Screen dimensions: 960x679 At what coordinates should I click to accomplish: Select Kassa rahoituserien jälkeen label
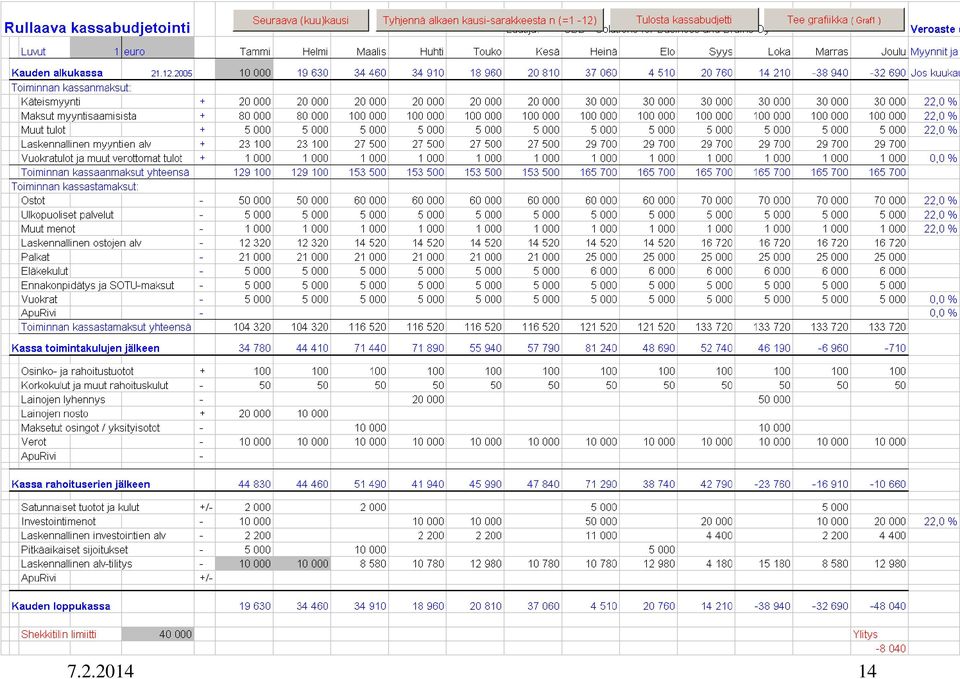click(x=80, y=484)
